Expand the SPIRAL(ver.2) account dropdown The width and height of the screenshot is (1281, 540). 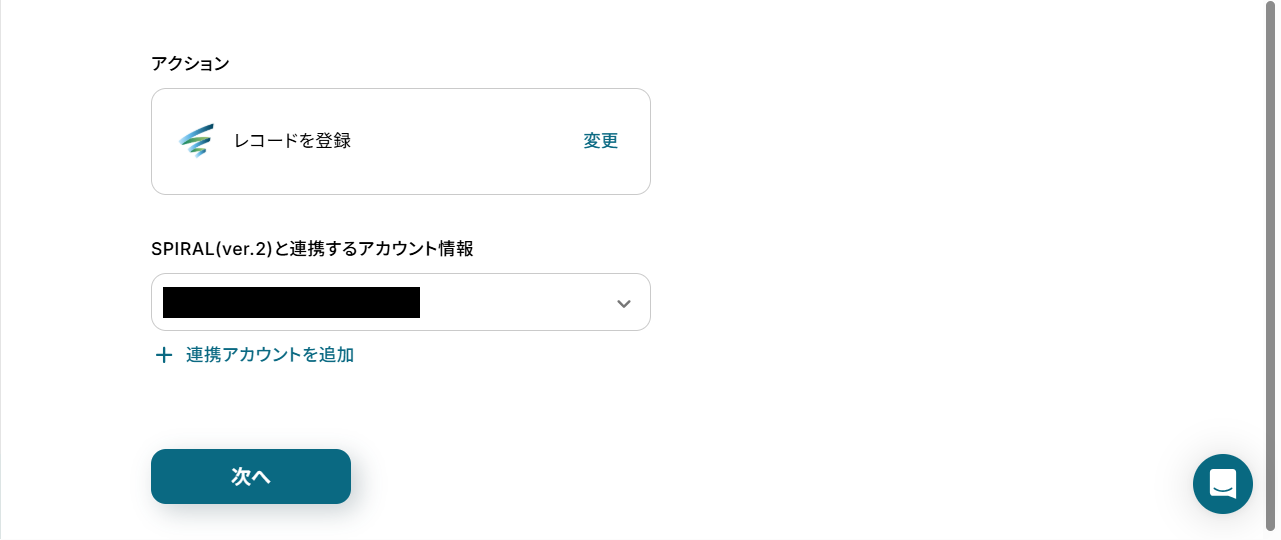400,302
